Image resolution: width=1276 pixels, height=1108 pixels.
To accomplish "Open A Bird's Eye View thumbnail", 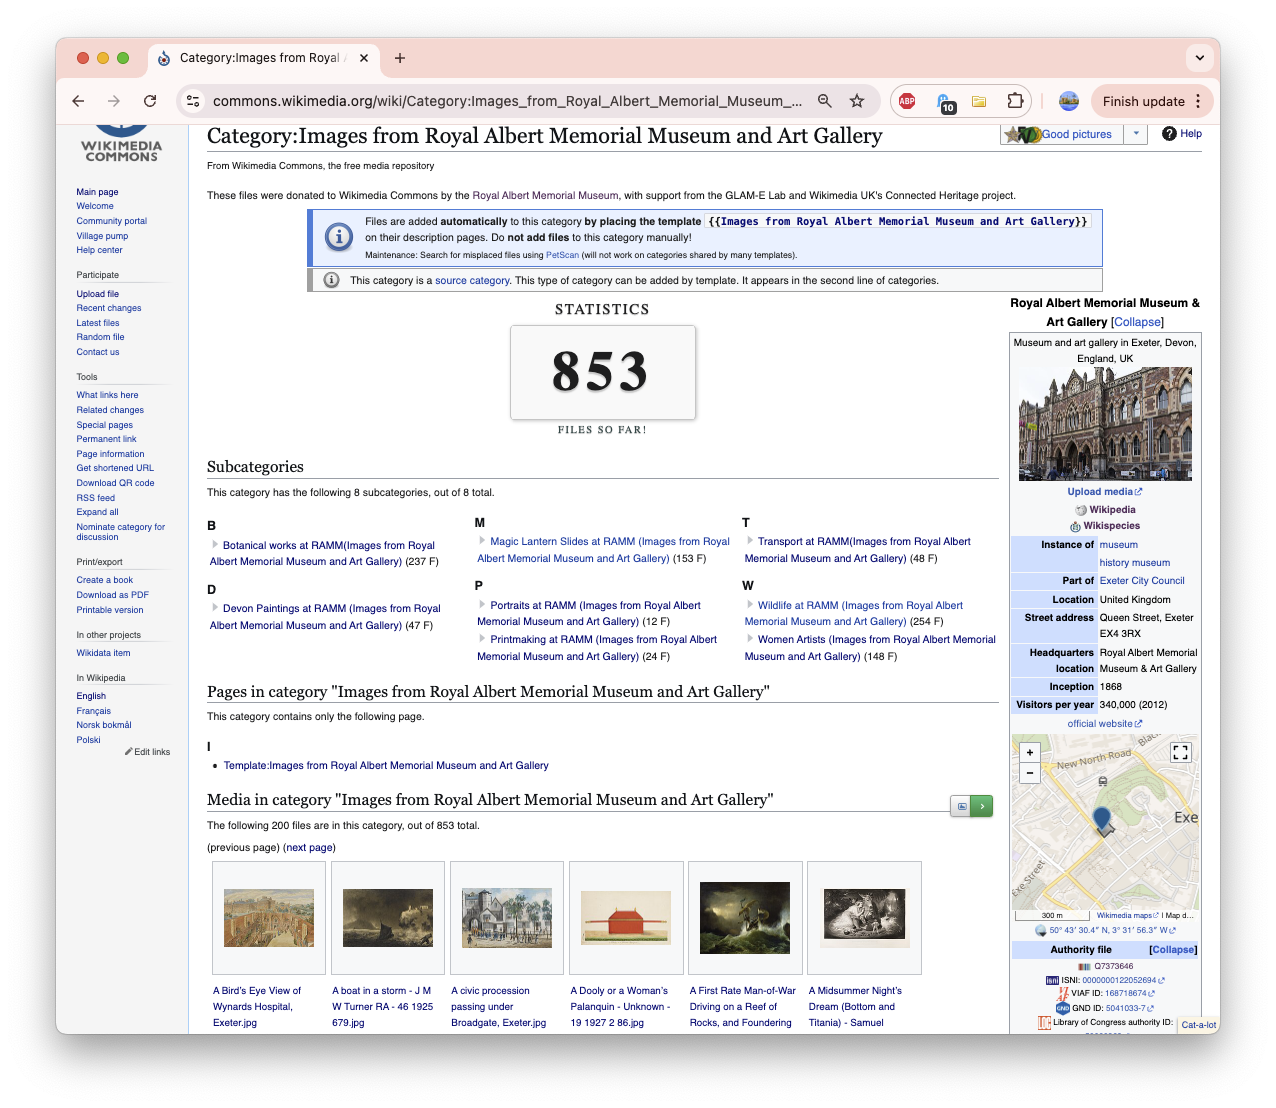I will coord(269,918).
